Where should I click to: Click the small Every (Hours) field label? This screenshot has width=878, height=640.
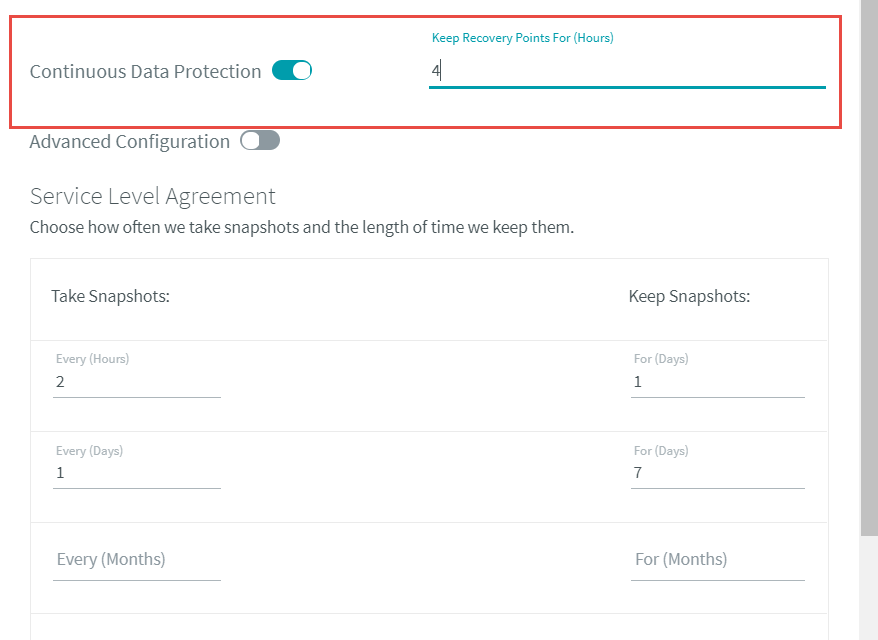(92, 358)
